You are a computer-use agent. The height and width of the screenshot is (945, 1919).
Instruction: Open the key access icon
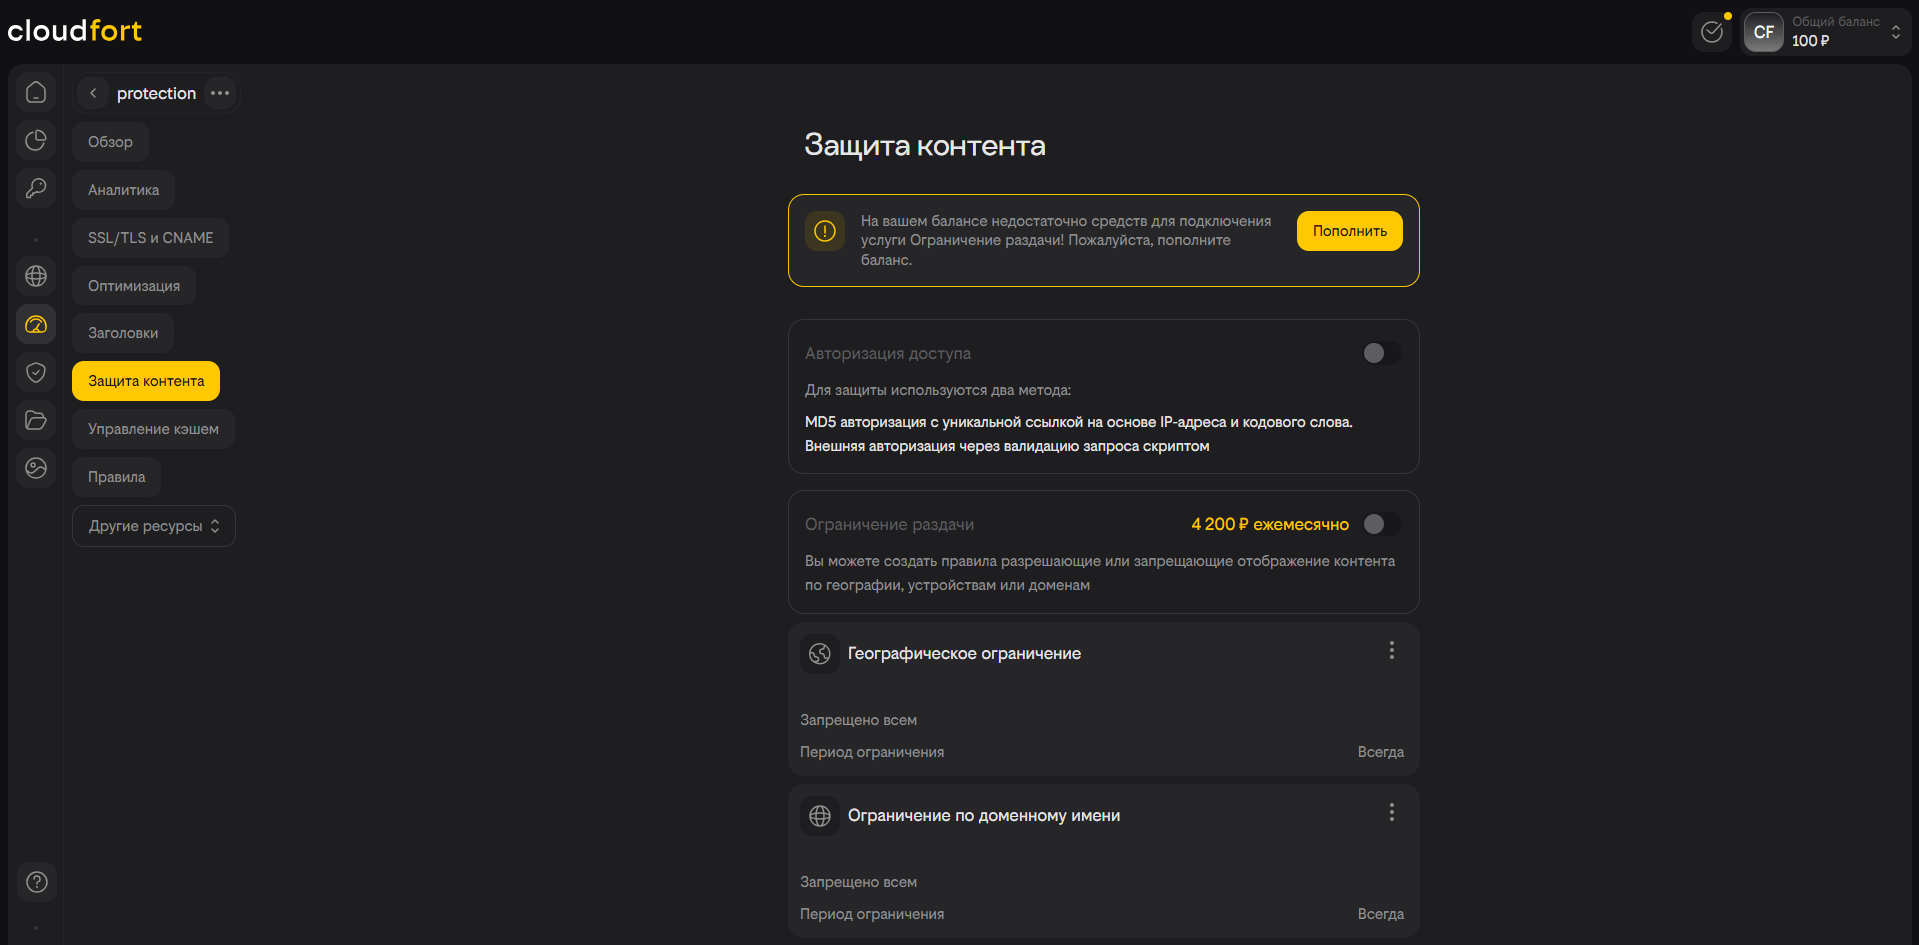36,188
